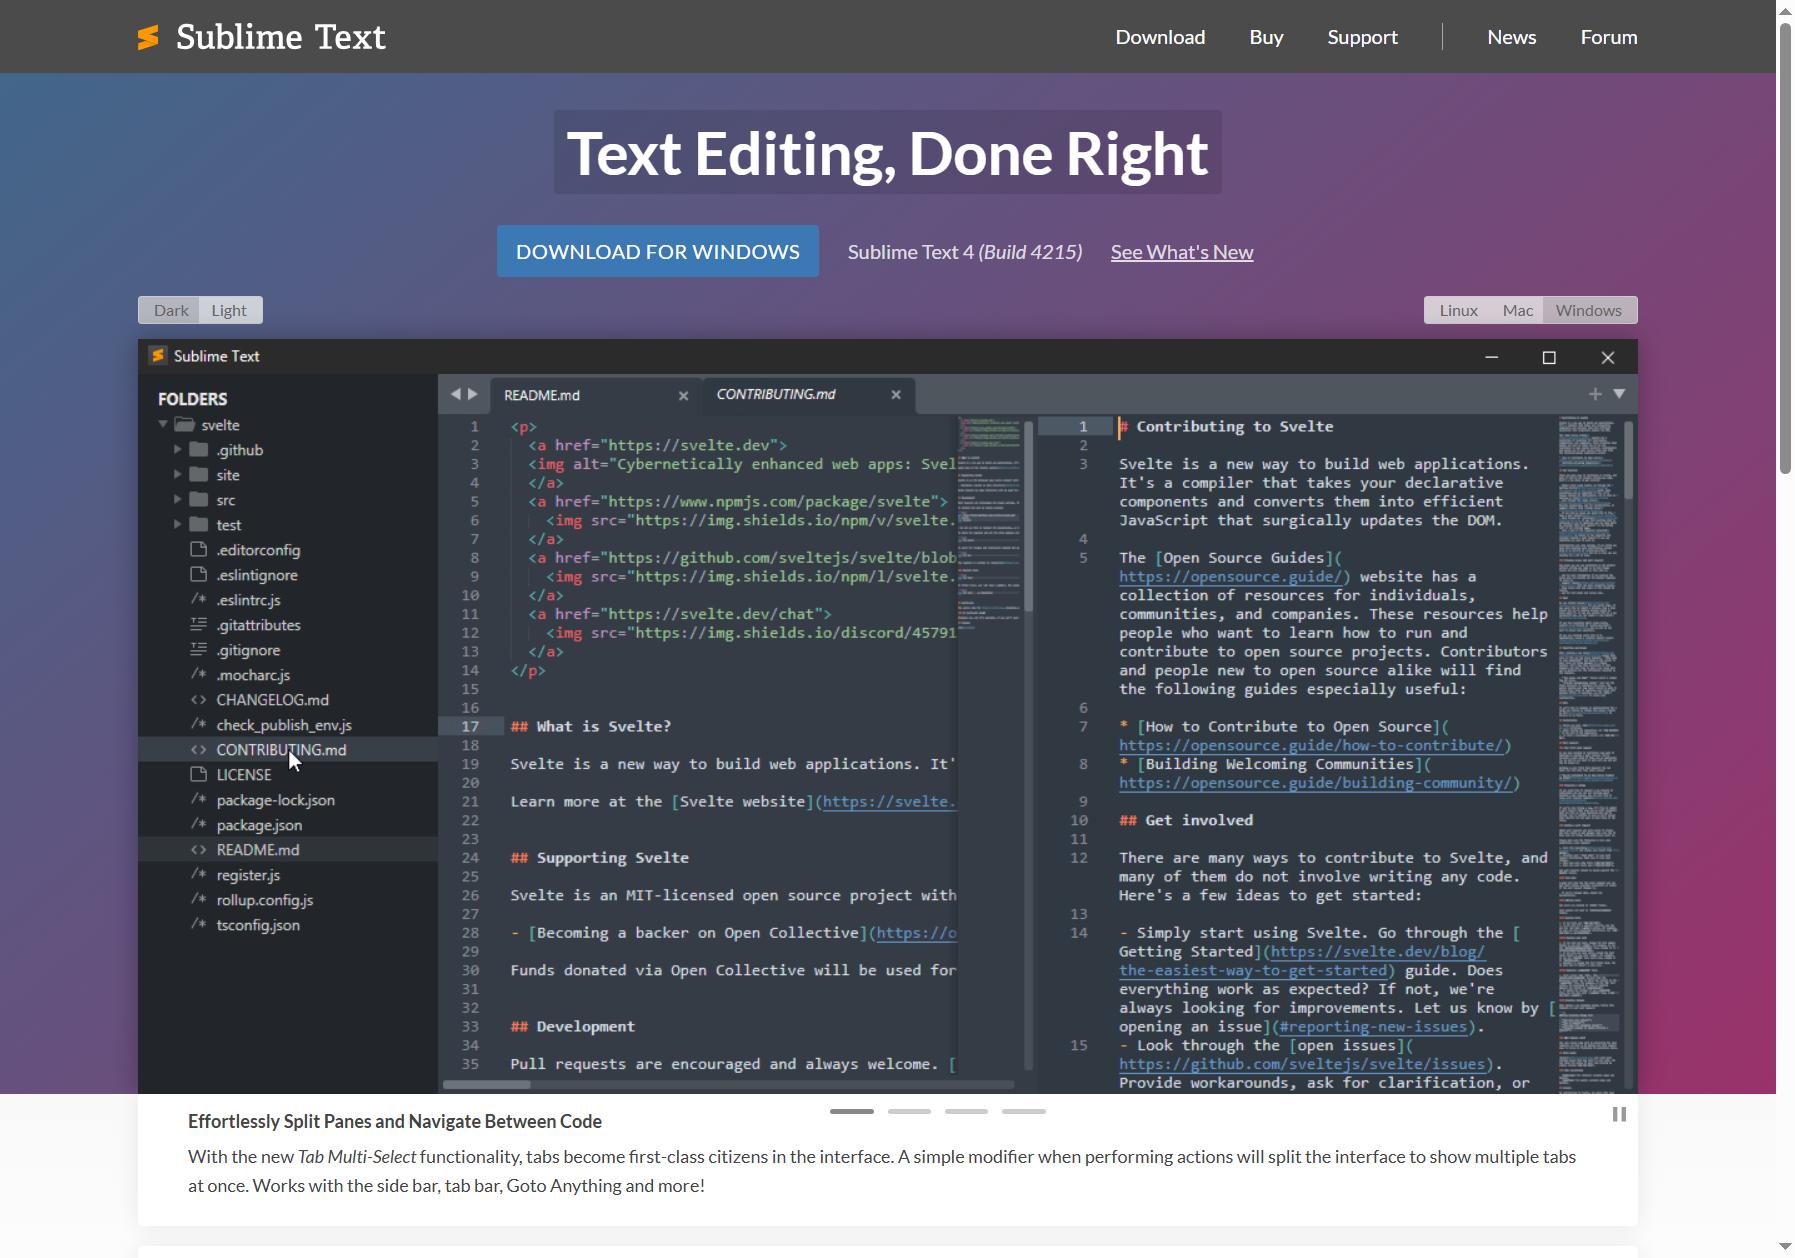
Task: Switch screenshot theme to Light
Action: 229,310
